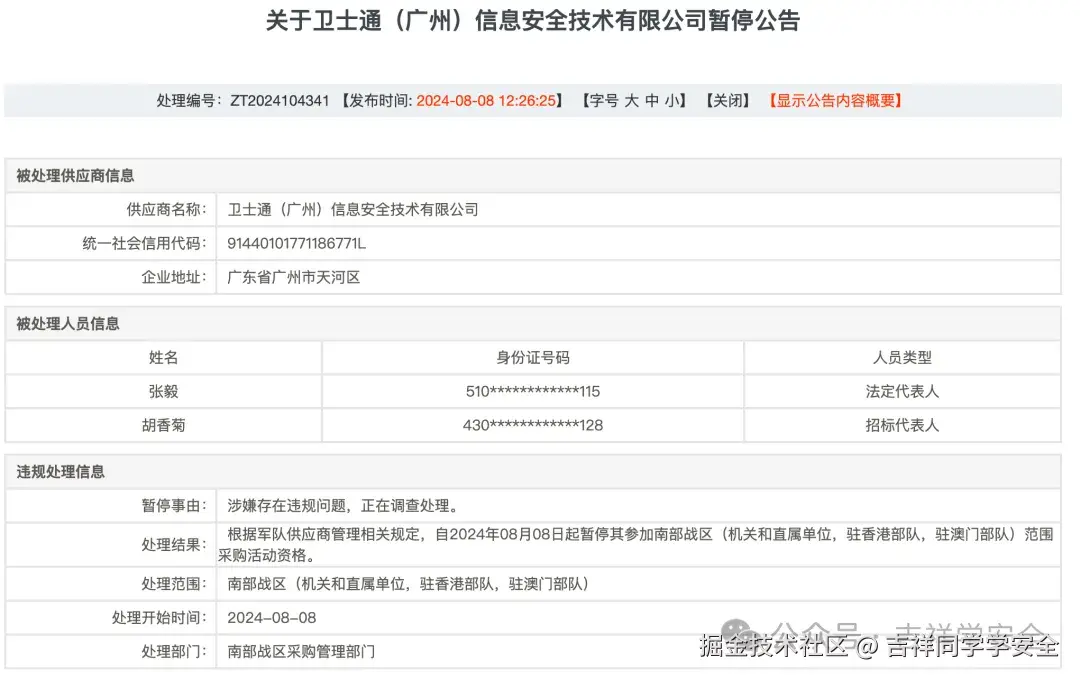Click publish time 2024-08-08 12:26:25
Viewport: 1080px width, 680px height.
pyautogui.click(x=489, y=100)
